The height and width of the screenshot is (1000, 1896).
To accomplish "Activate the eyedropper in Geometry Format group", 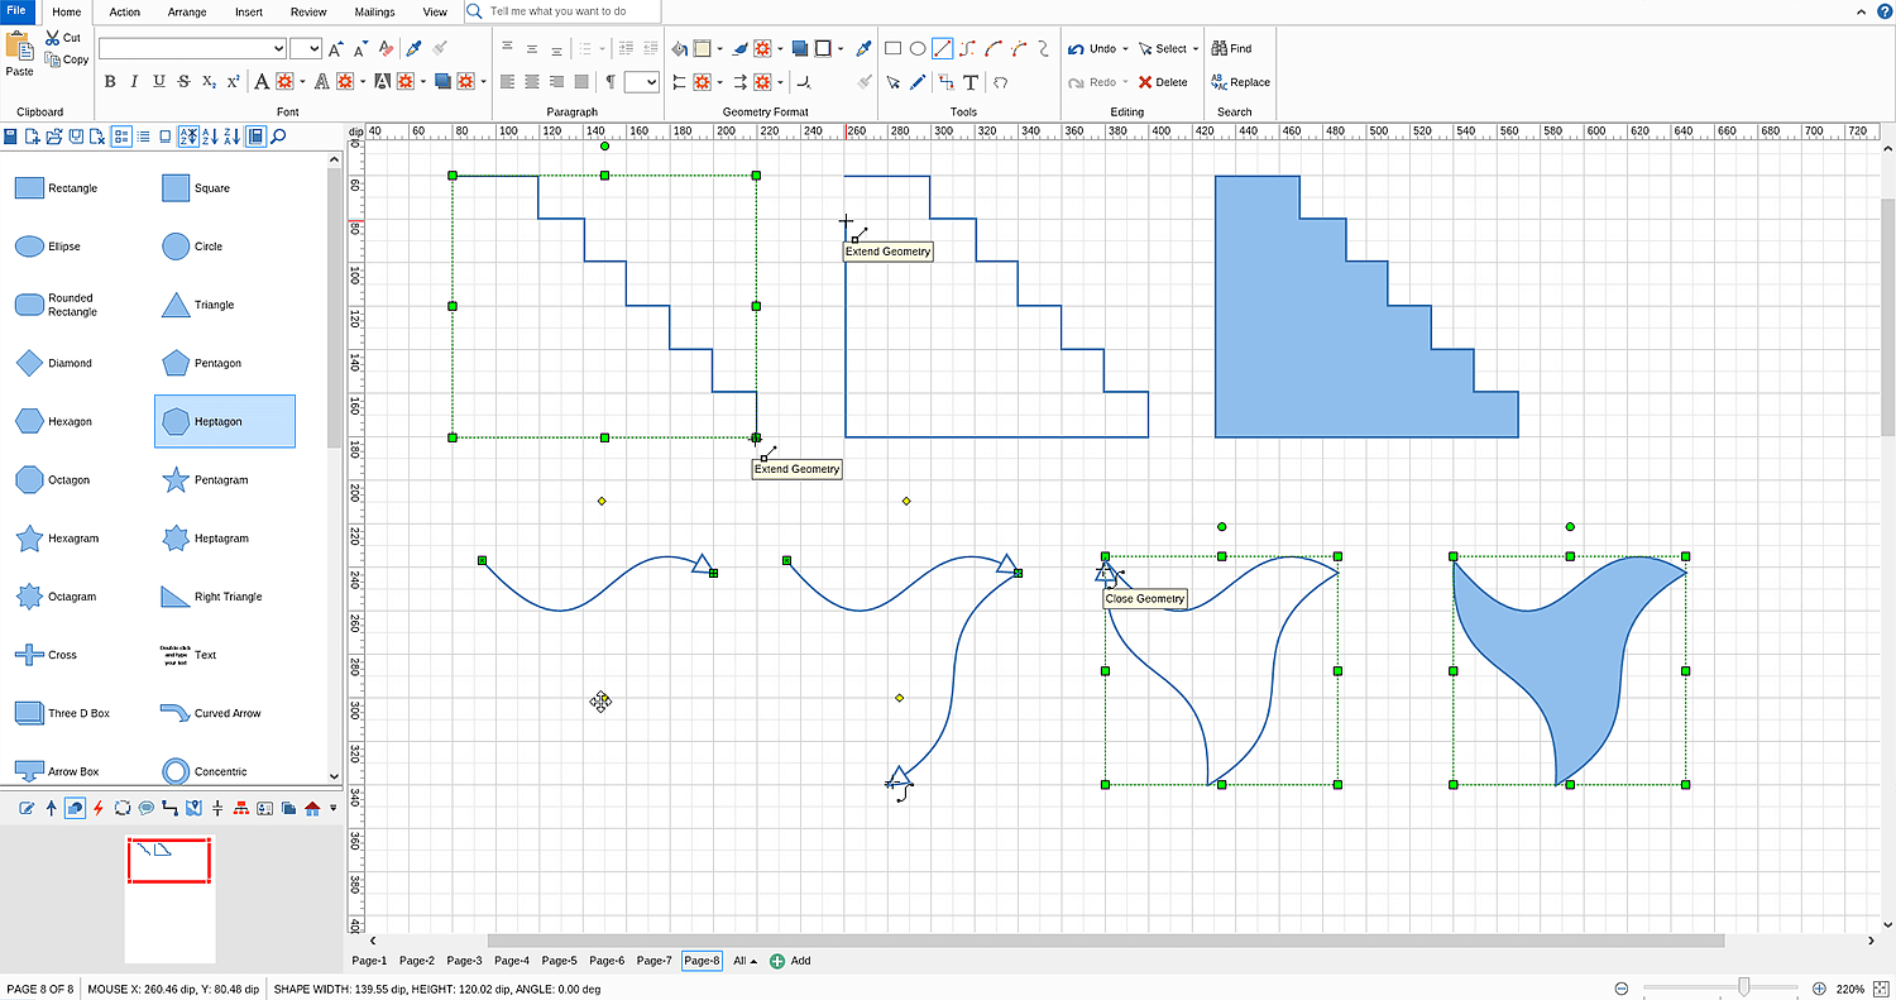I will click(x=864, y=48).
